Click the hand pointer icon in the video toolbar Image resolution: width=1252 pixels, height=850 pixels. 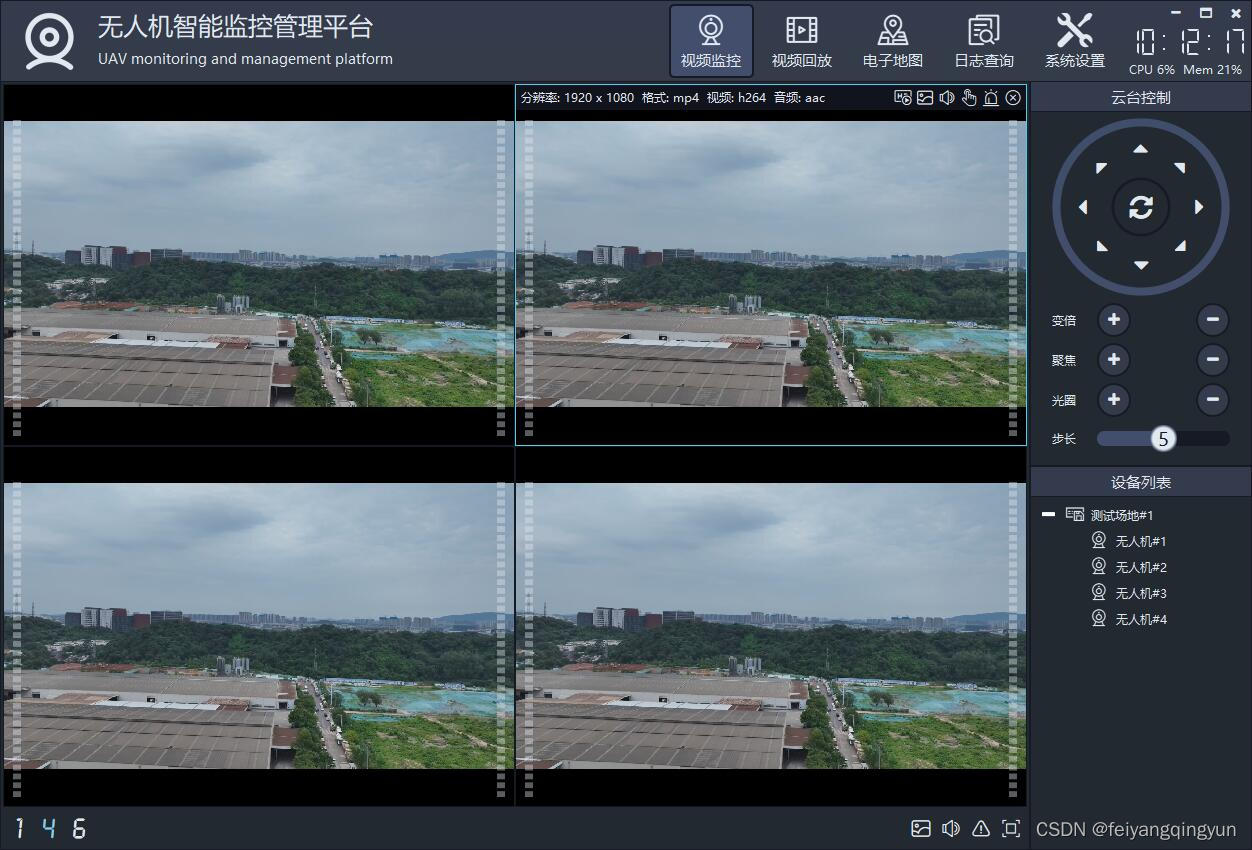tap(969, 97)
